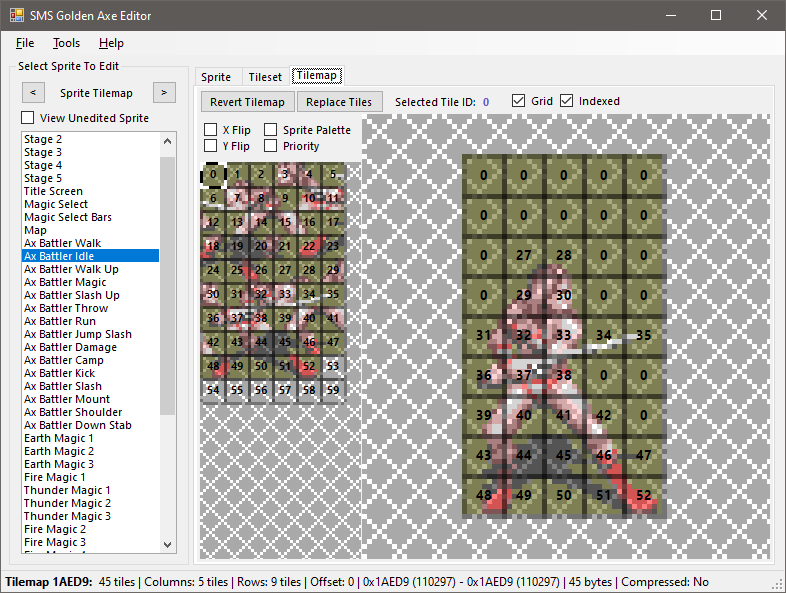Open the Tools menu
This screenshot has width=786, height=593.
pyautogui.click(x=66, y=43)
